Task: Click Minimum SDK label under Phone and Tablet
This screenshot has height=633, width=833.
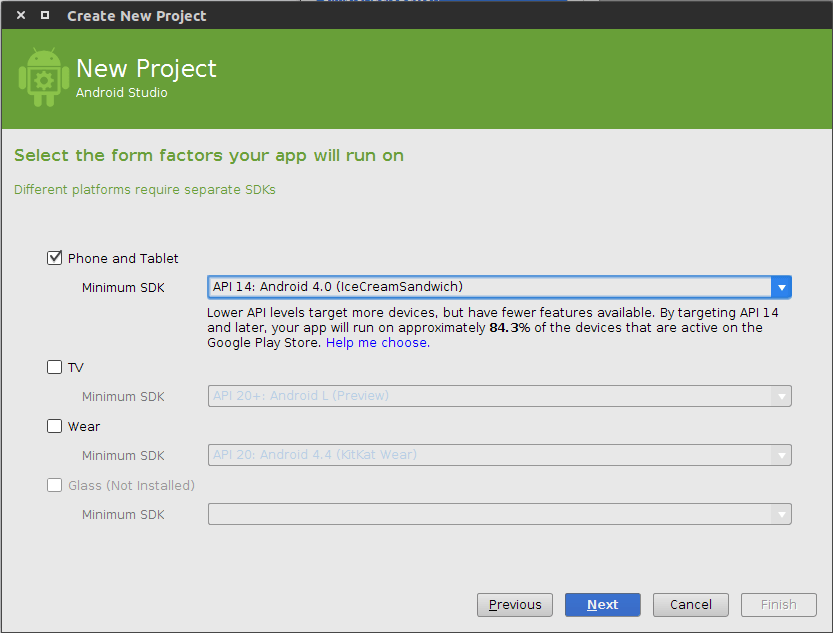Action: click(x=123, y=288)
